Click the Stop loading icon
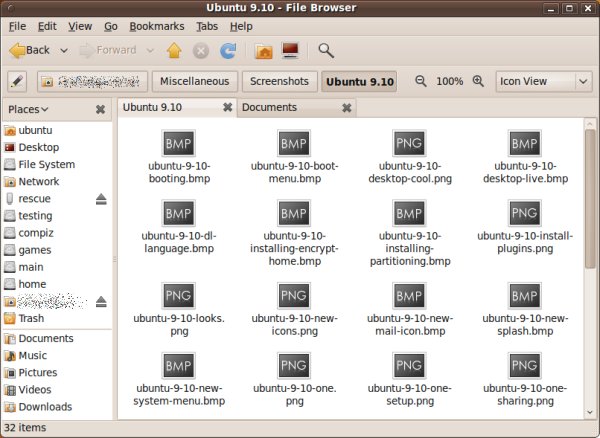This screenshot has height=438, width=600. (x=201, y=50)
